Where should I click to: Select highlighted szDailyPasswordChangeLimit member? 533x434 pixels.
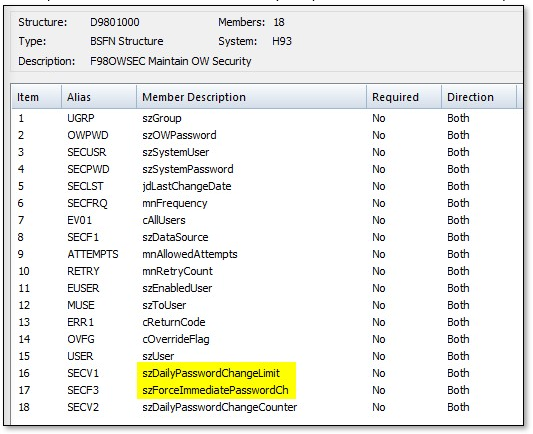coord(211,373)
